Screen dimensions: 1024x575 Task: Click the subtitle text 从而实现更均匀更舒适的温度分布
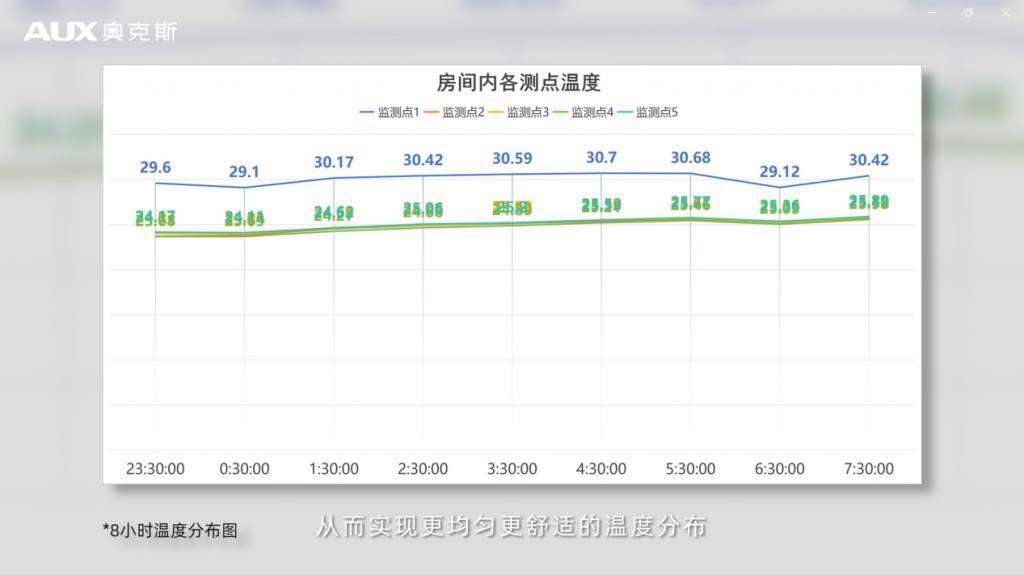coord(512,526)
